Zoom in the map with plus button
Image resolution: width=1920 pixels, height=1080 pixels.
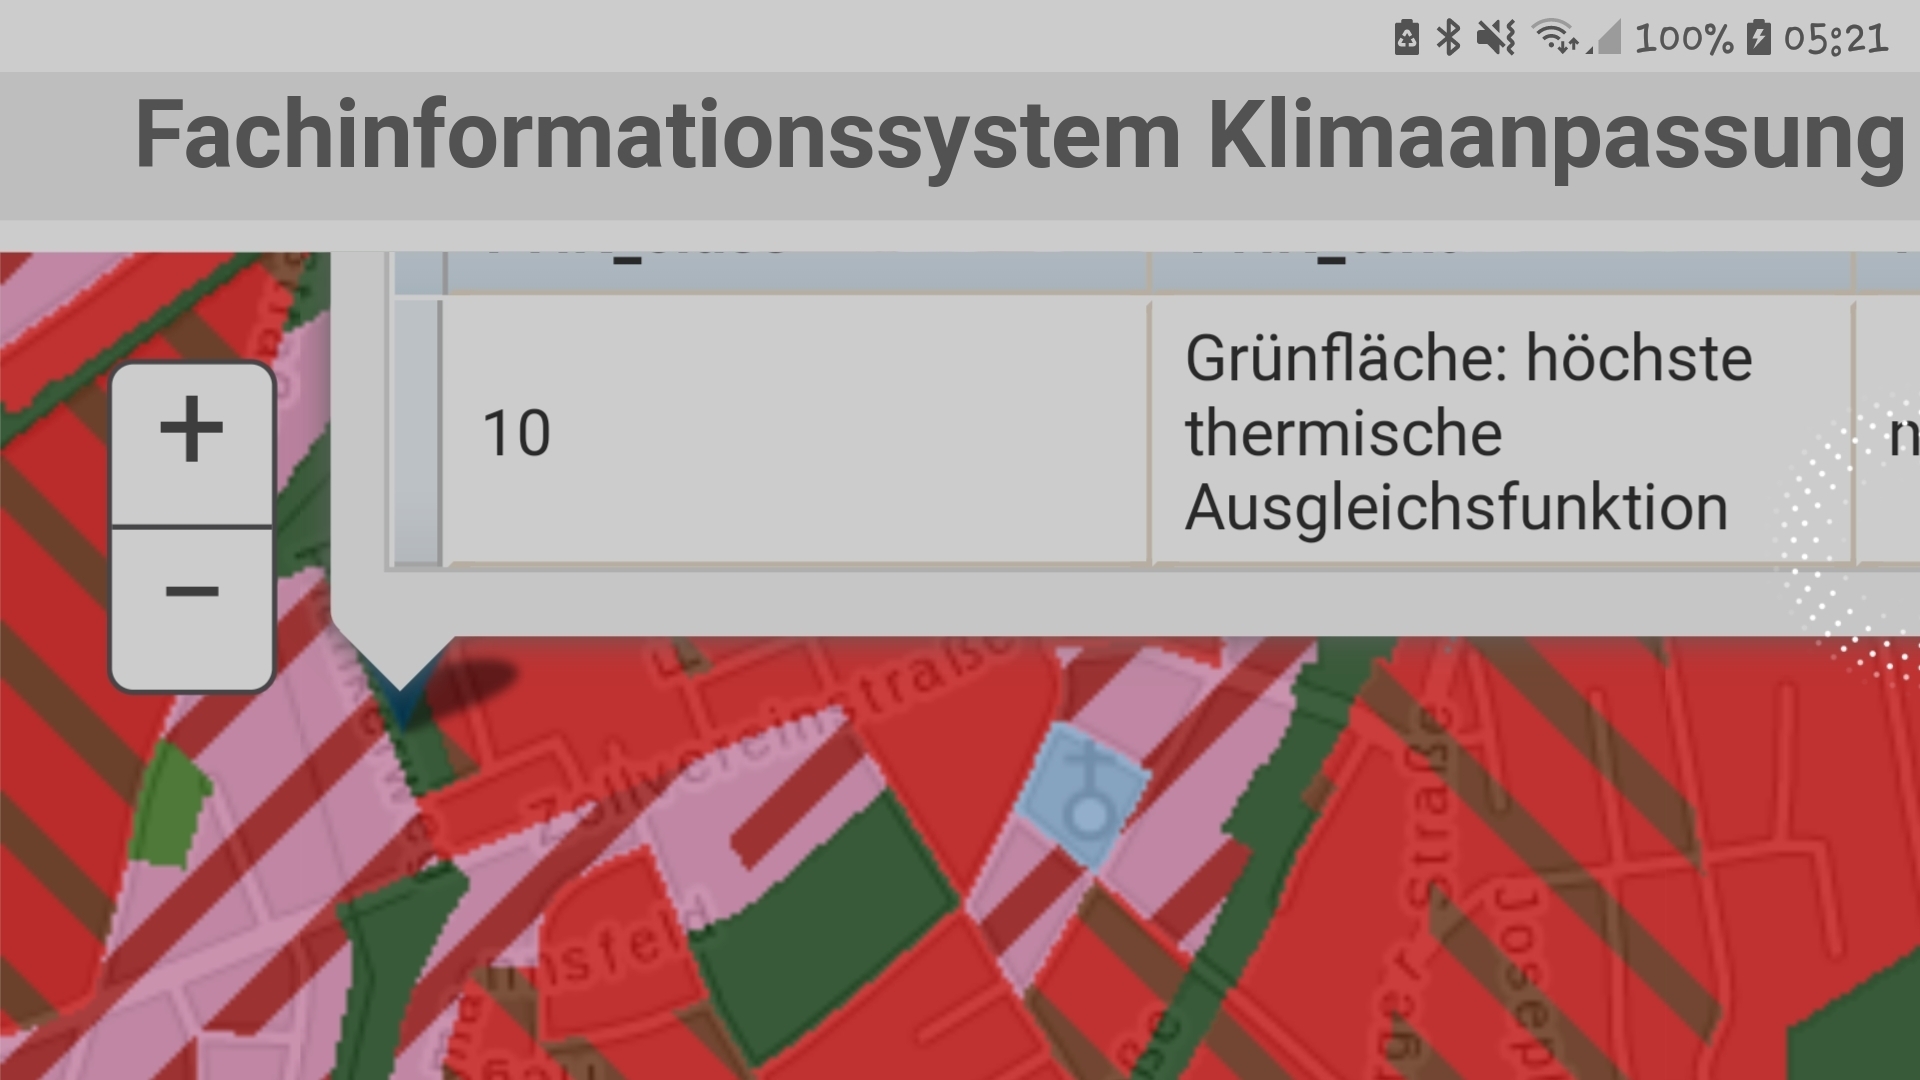click(x=191, y=430)
